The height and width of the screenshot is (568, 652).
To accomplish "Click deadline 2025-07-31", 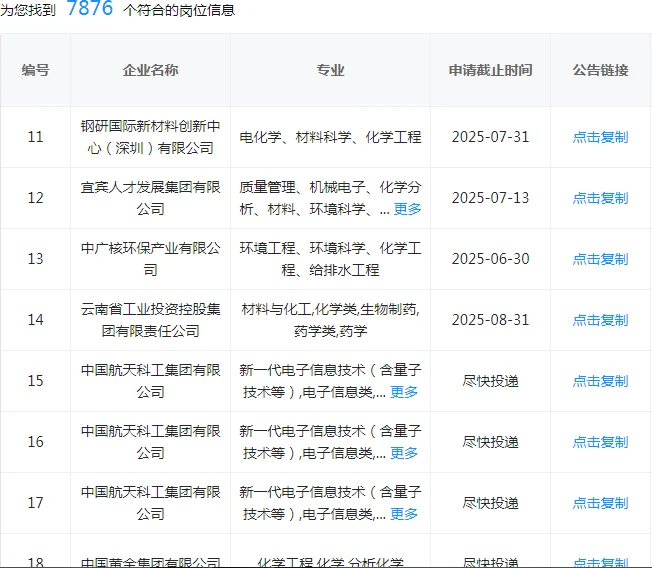I will [490, 137].
